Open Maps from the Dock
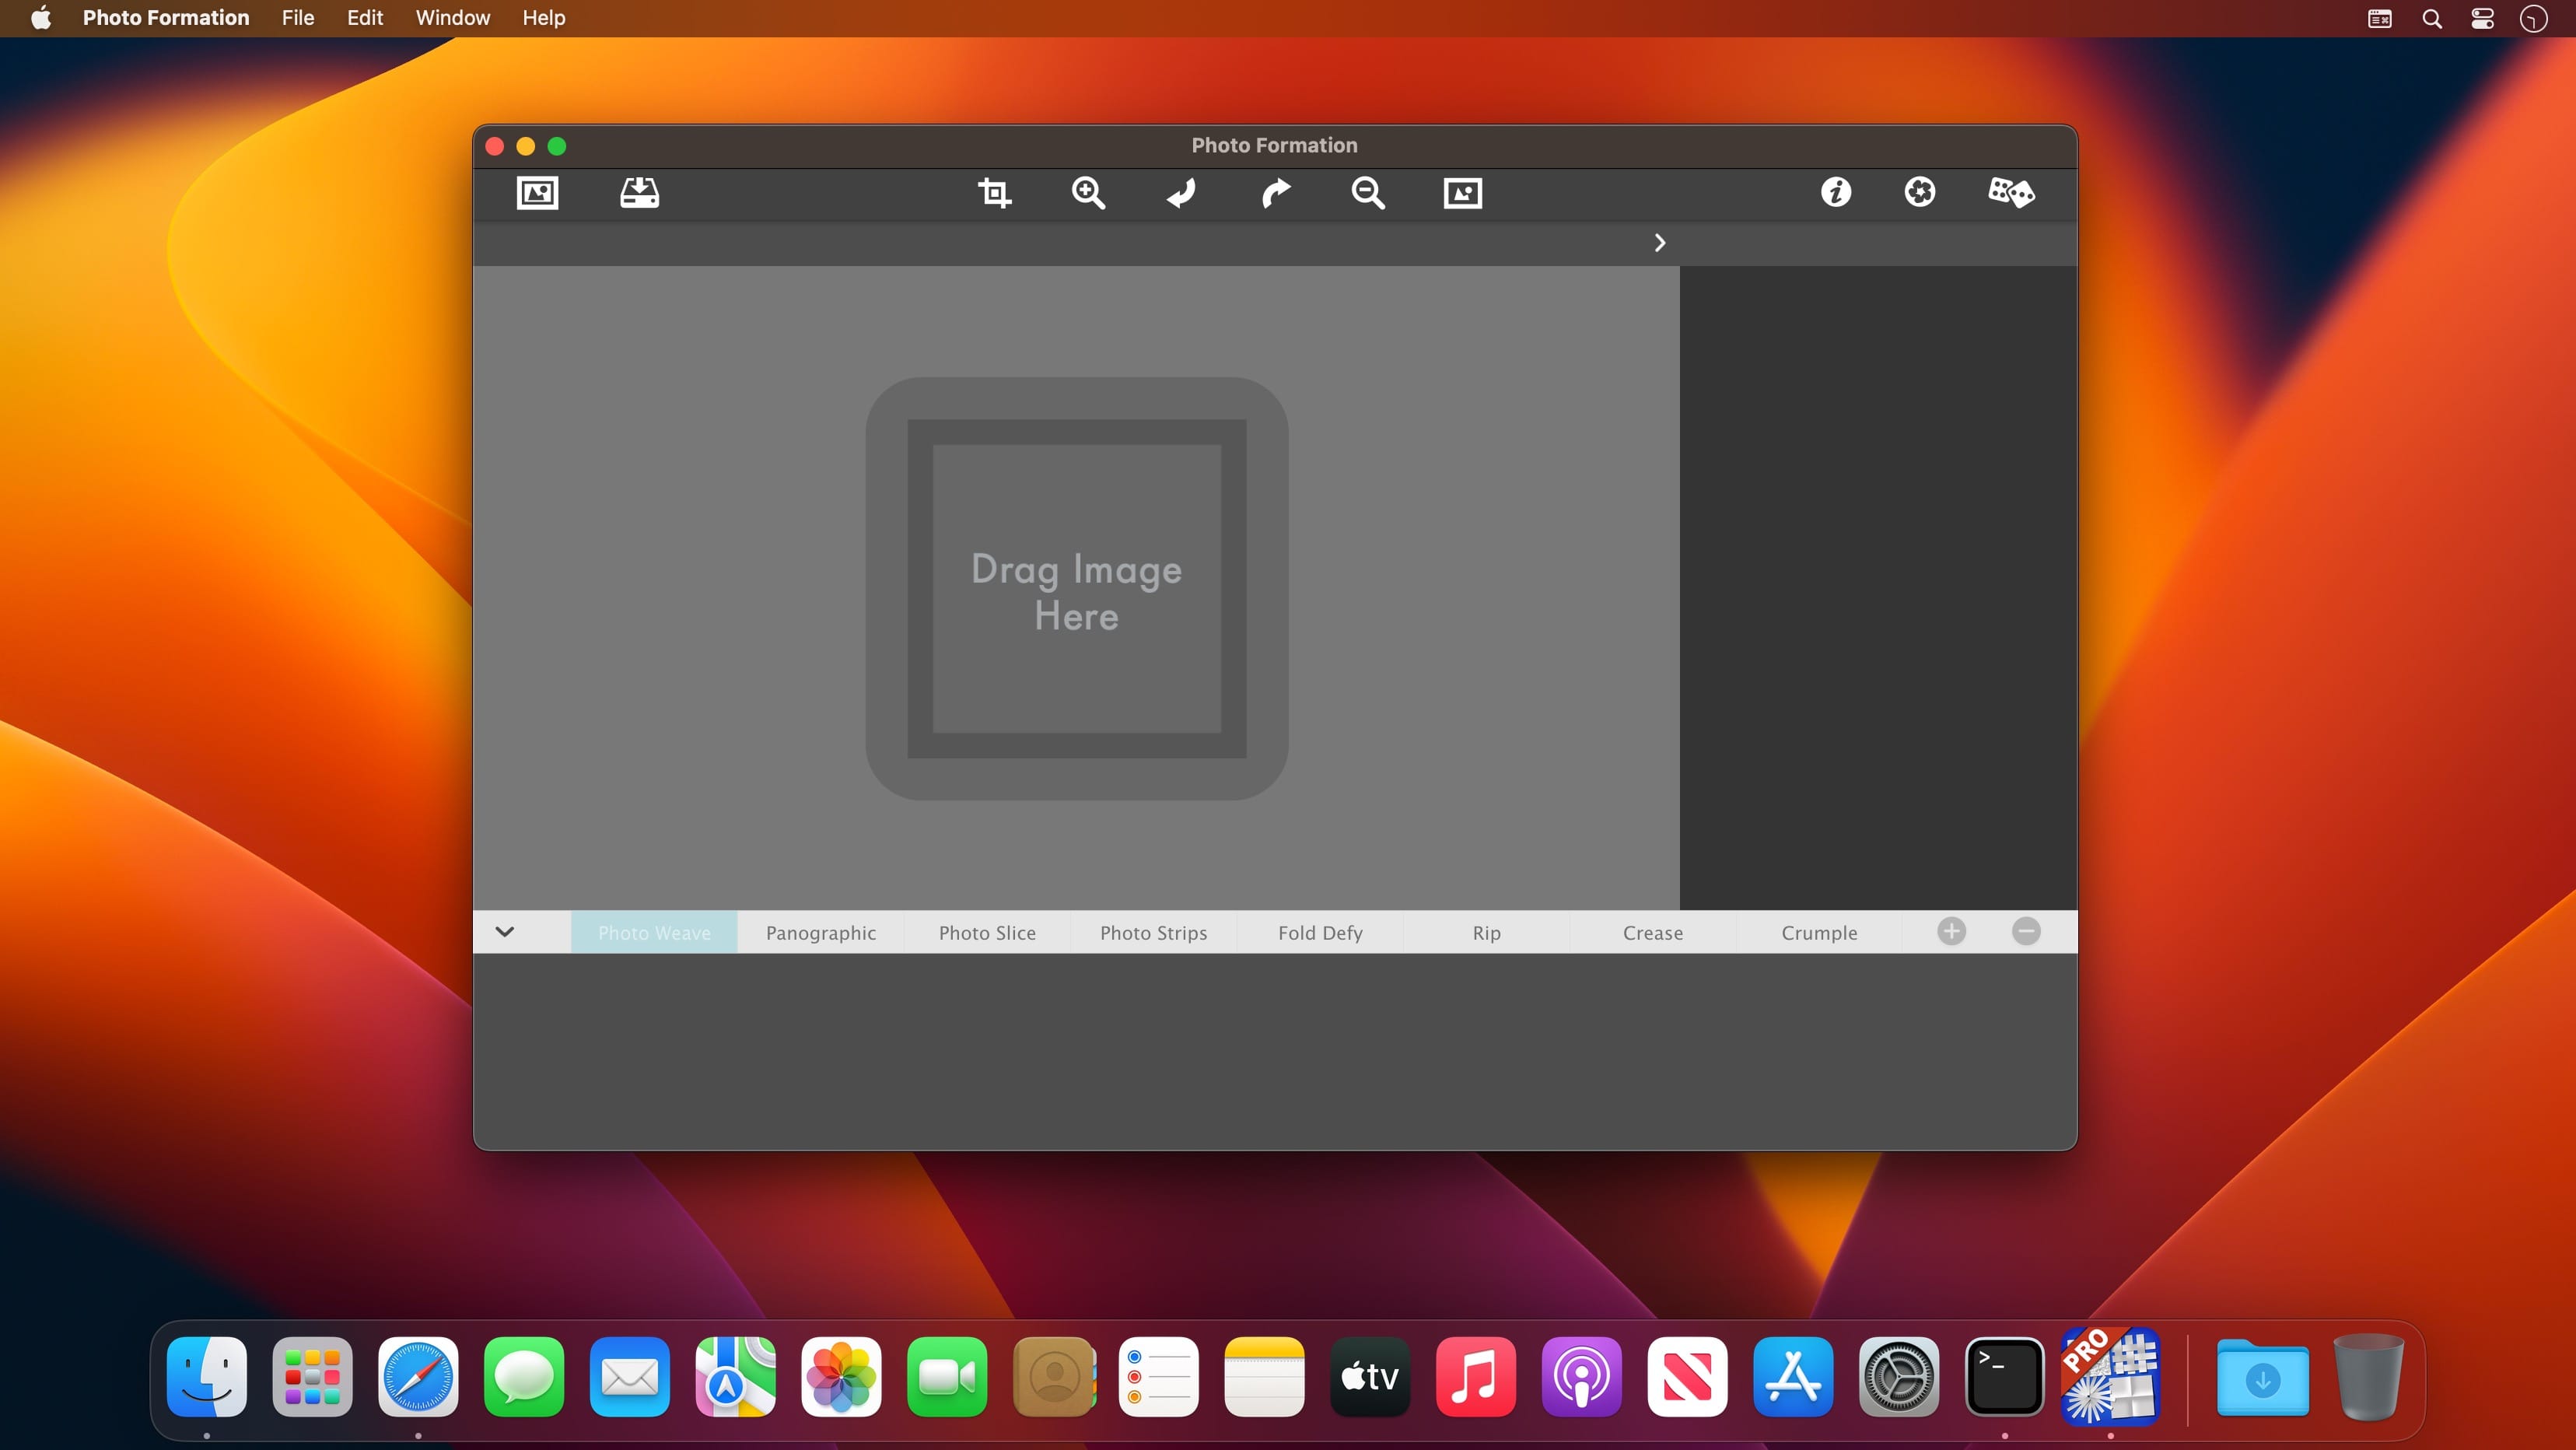 (736, 1376)
